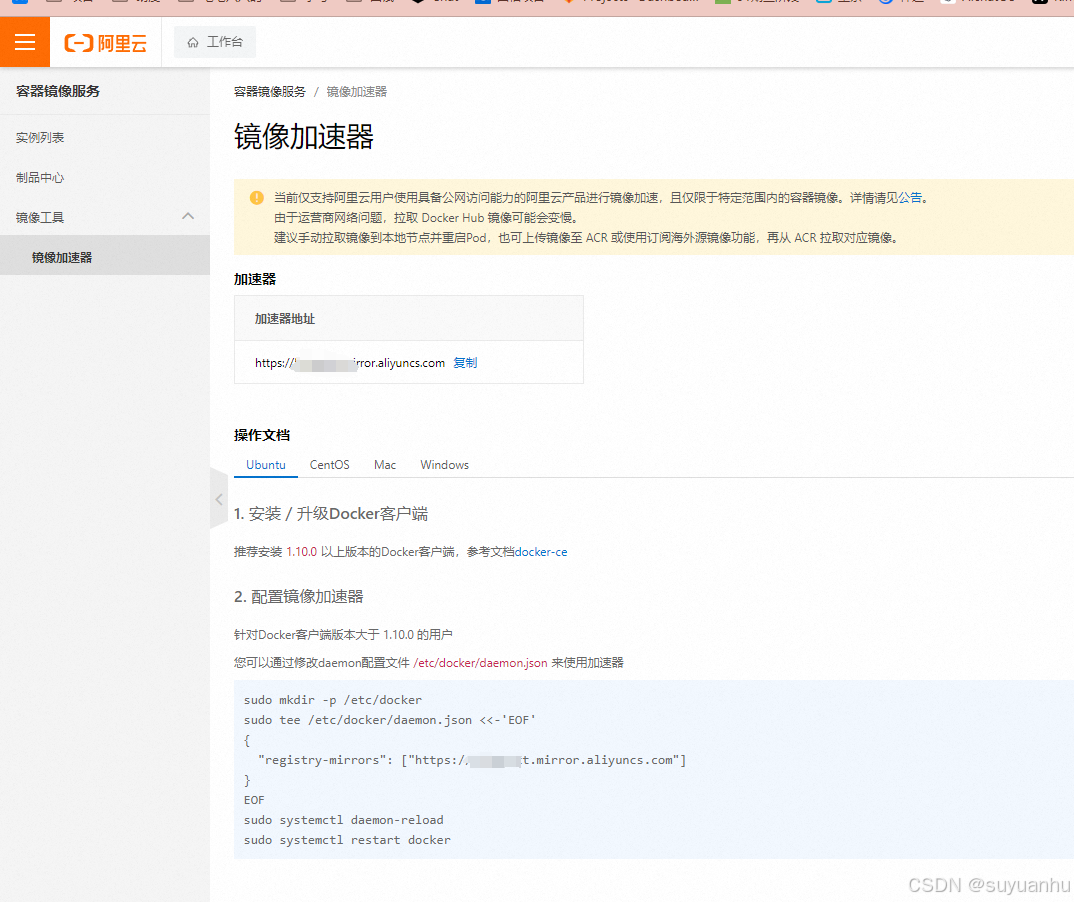Click the /etc/docker/daemon.json path text
Screen dimensions: 1074x902
[480, 663]
